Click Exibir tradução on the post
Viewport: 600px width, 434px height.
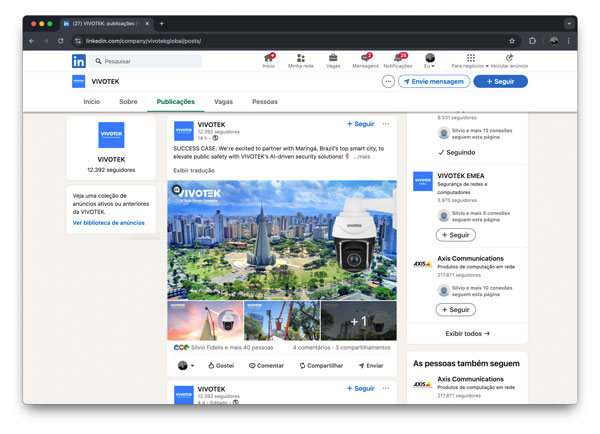point(194,171)
